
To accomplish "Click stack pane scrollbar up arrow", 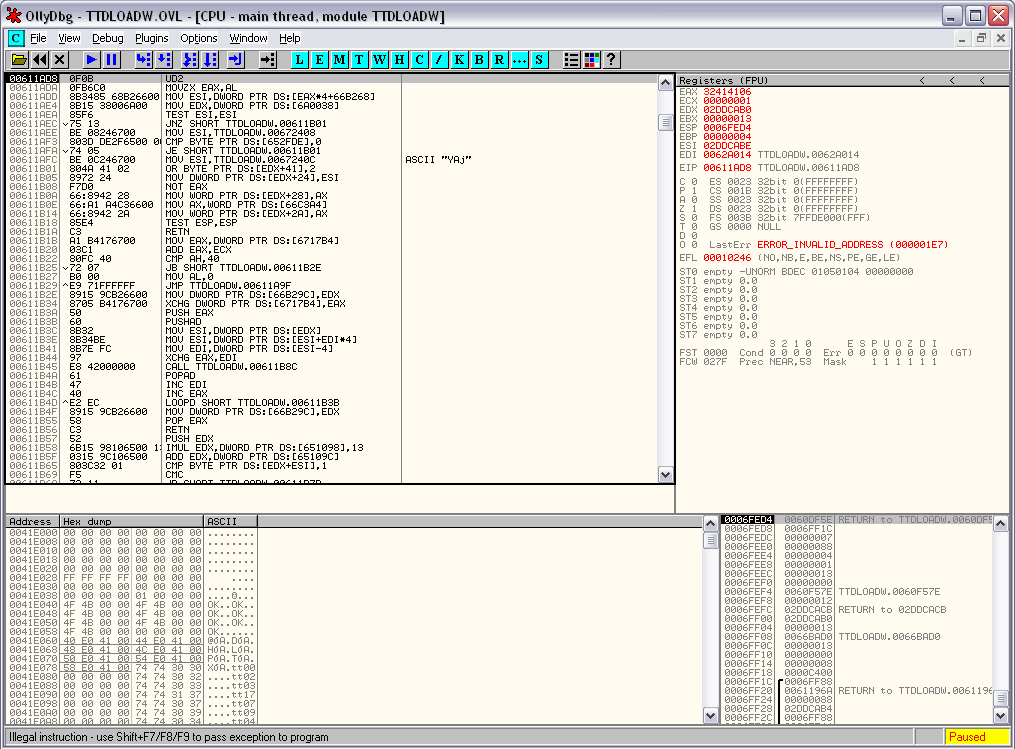I will click(1001, 523).
